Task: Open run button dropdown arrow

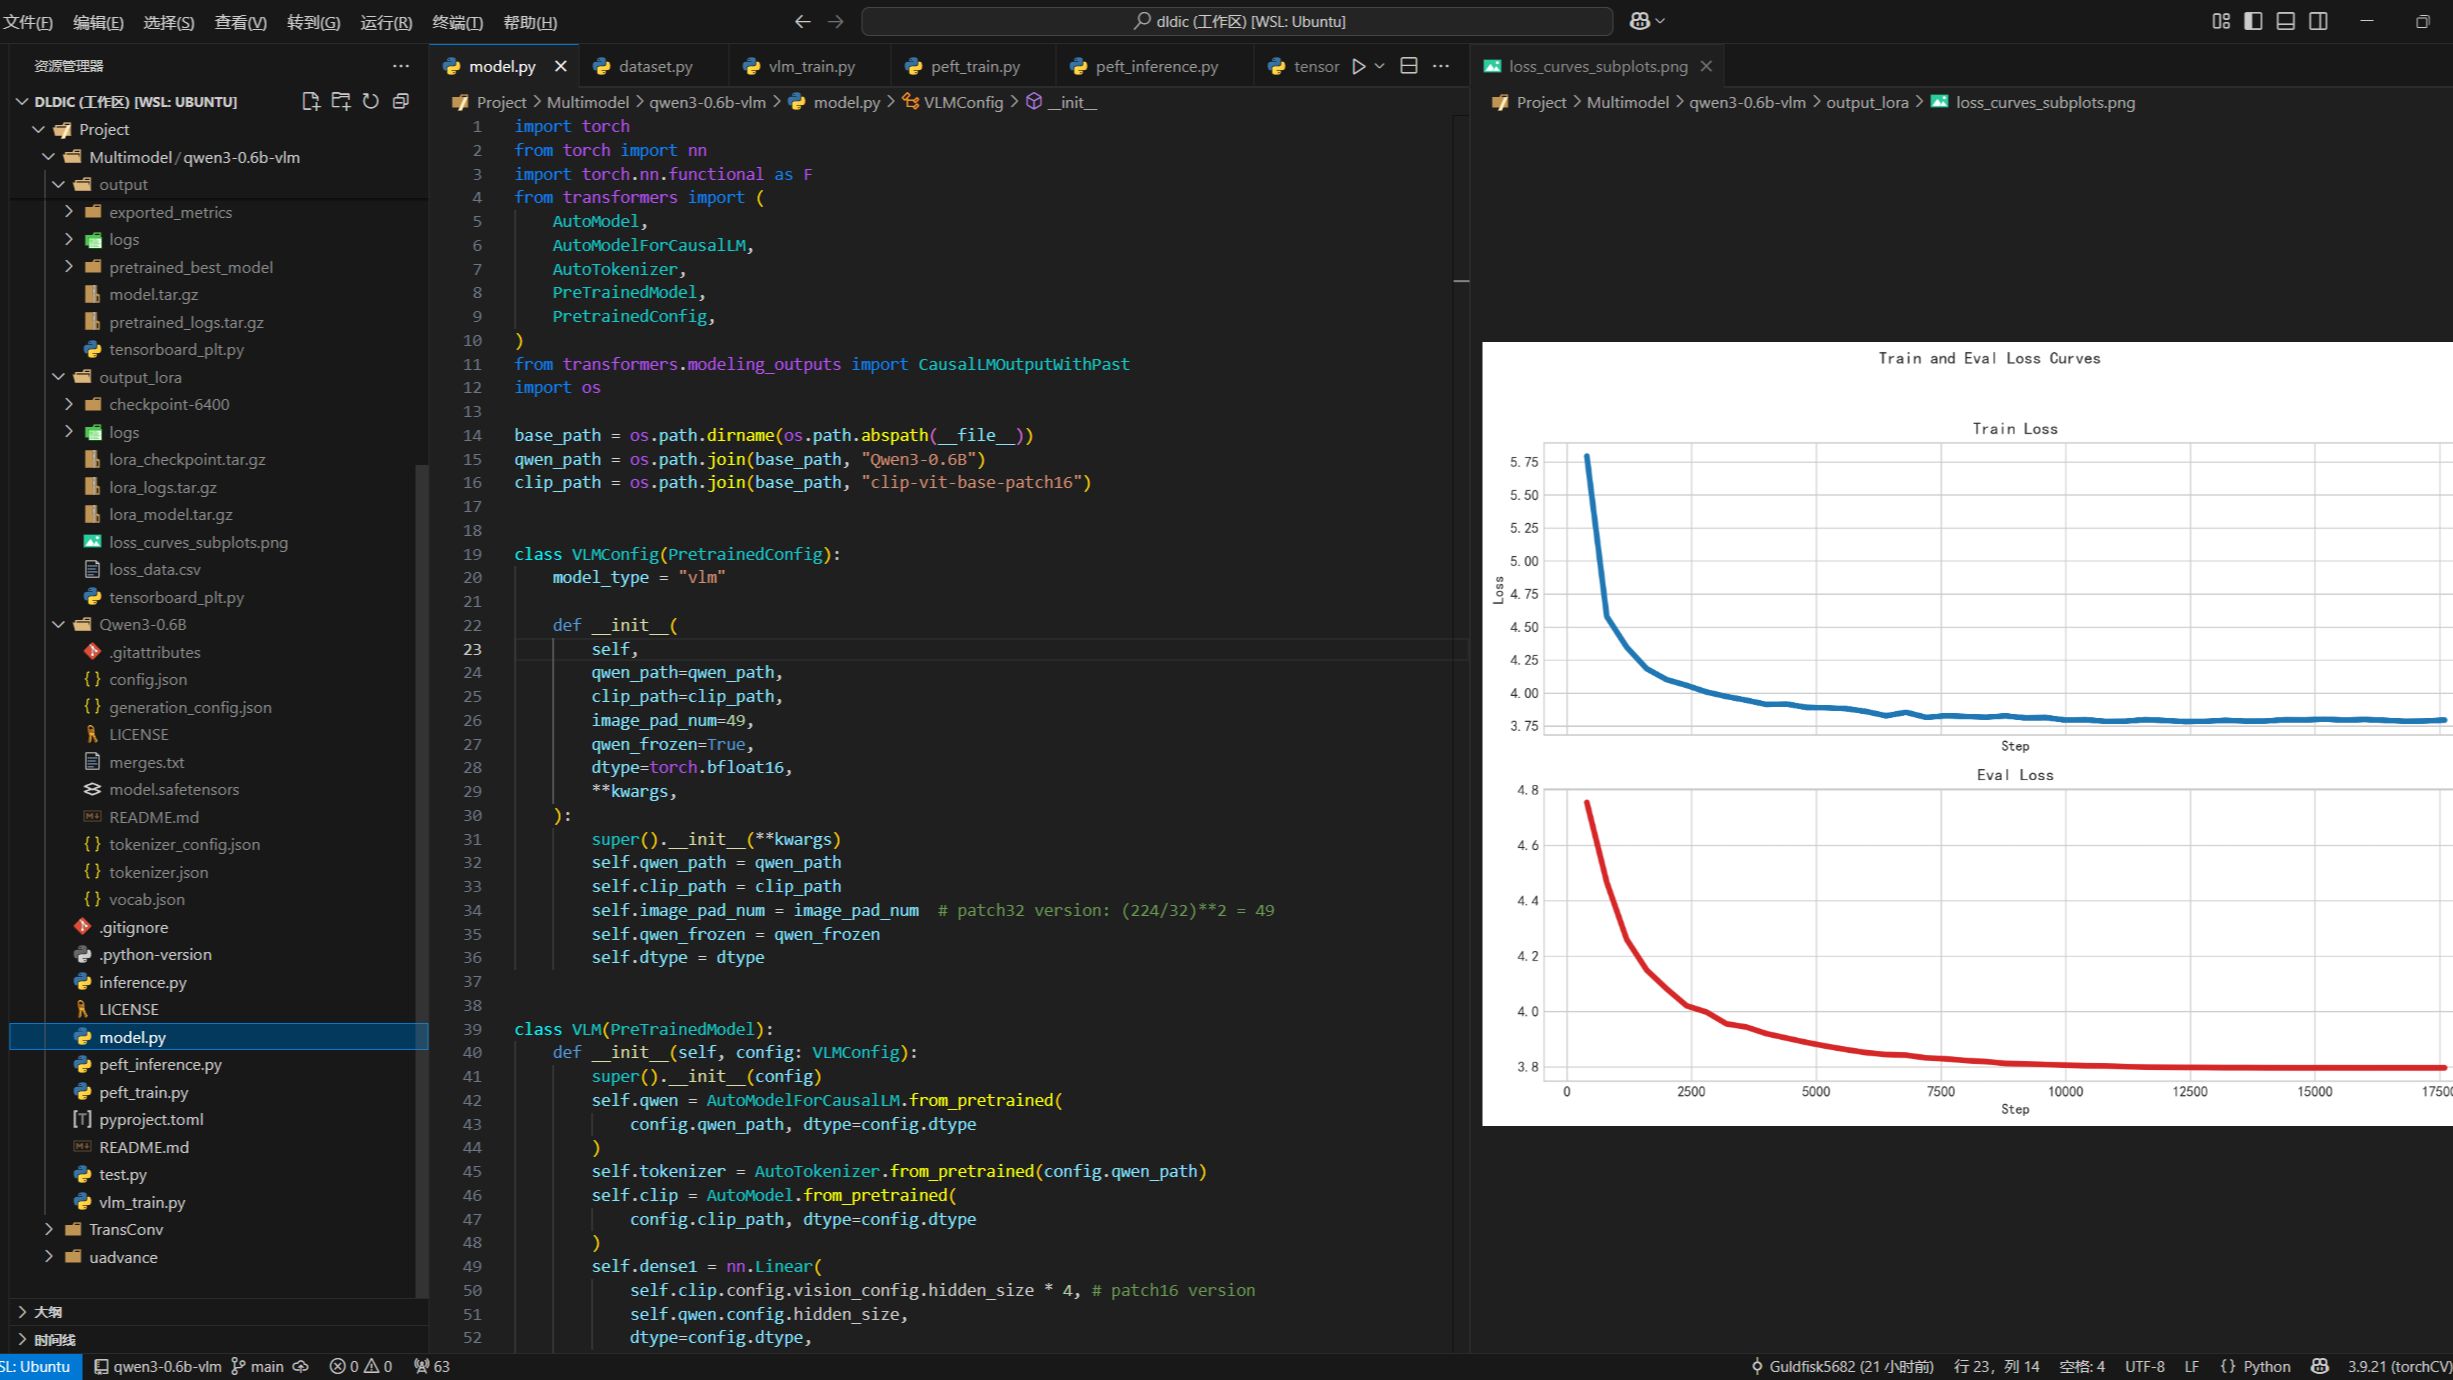Action: (1380, 66)
